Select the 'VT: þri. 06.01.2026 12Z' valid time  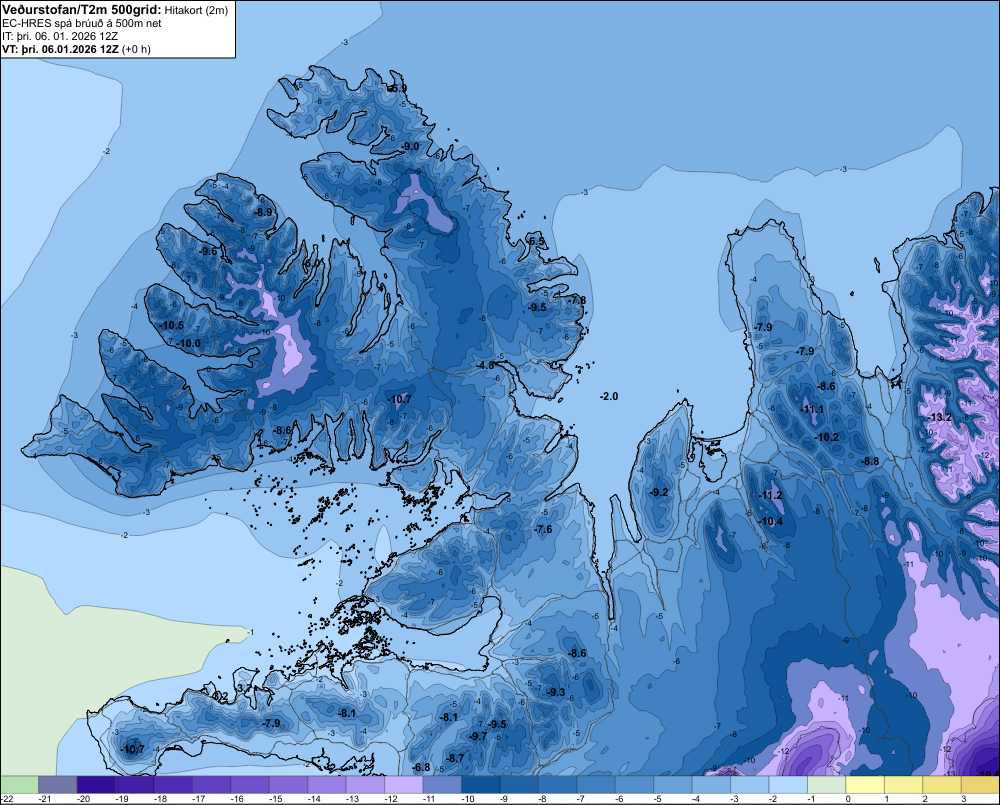(x=60, y=49)
